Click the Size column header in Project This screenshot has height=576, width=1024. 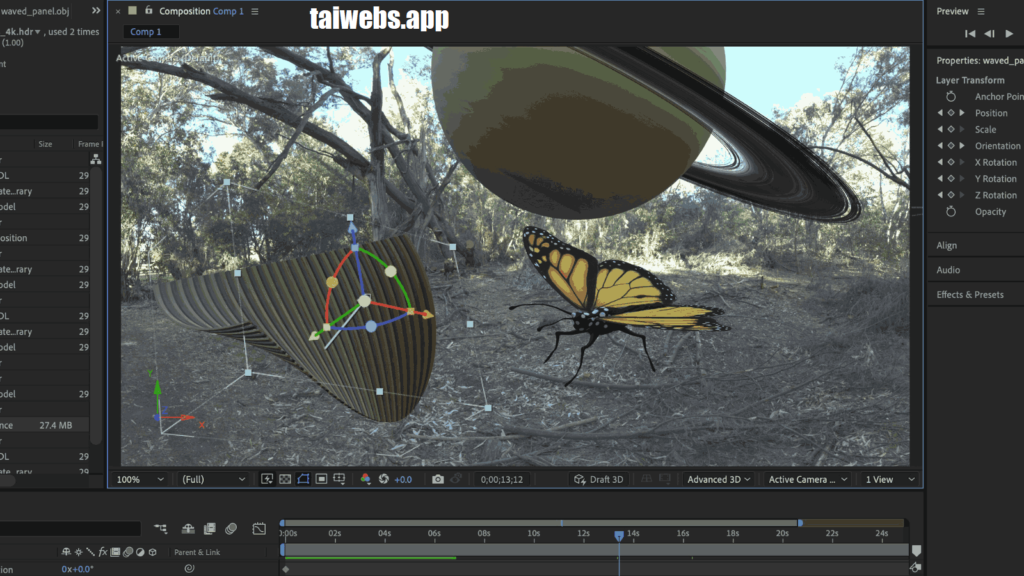[45, 144]
